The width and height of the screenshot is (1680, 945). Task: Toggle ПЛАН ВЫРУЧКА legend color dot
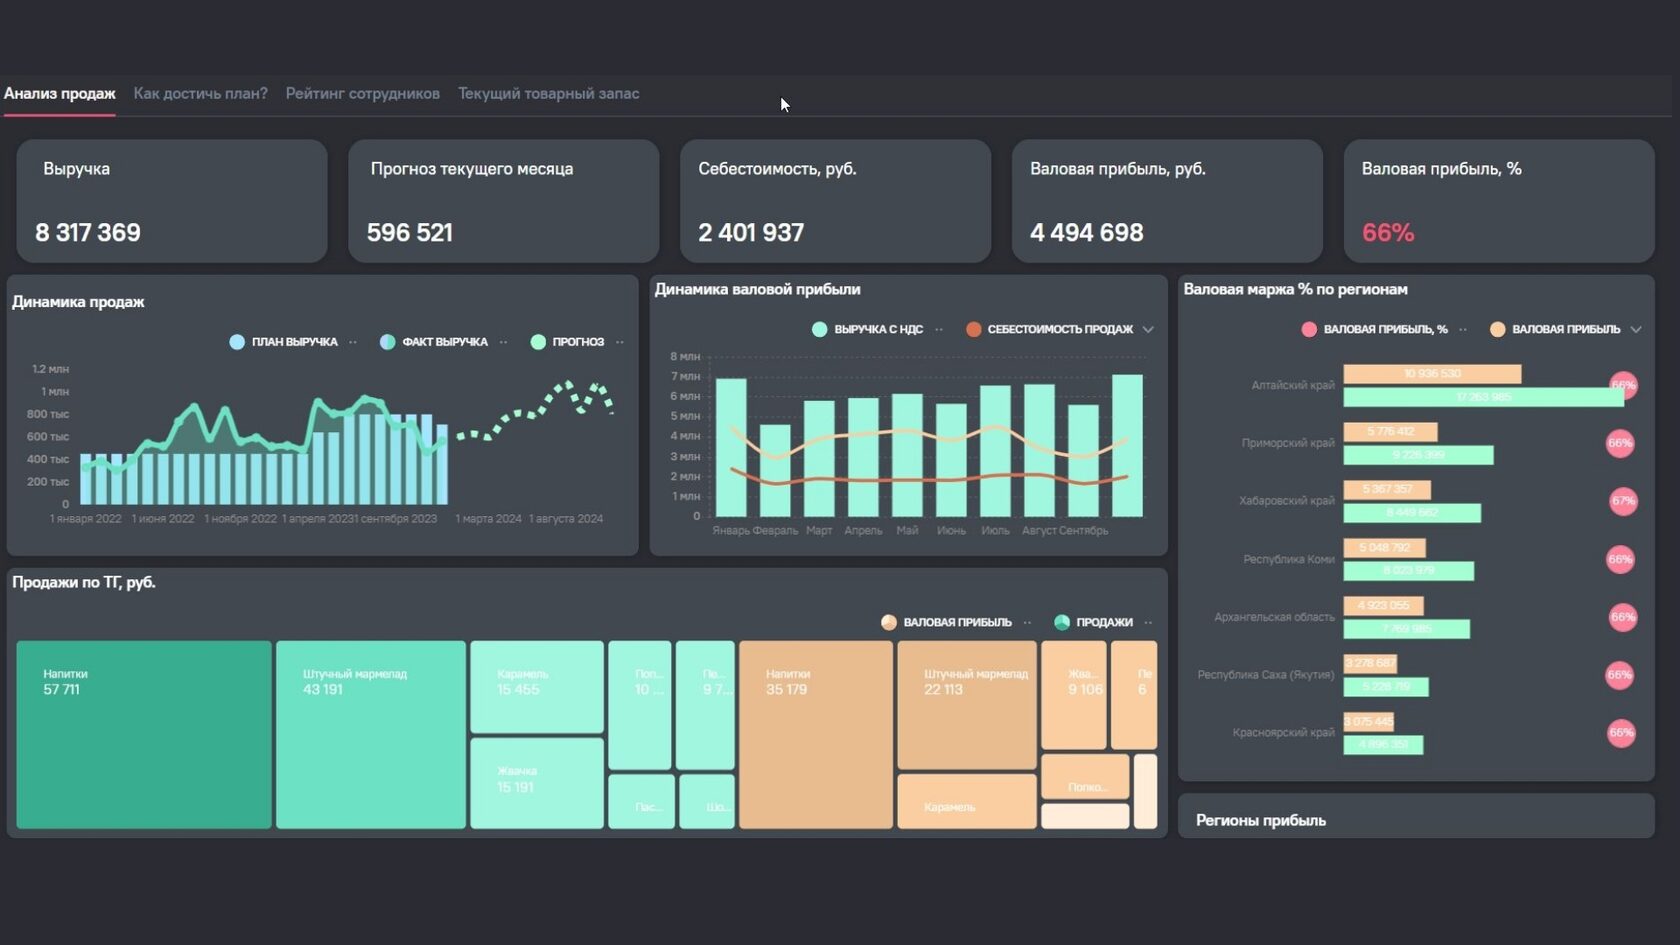click(237, 342)
